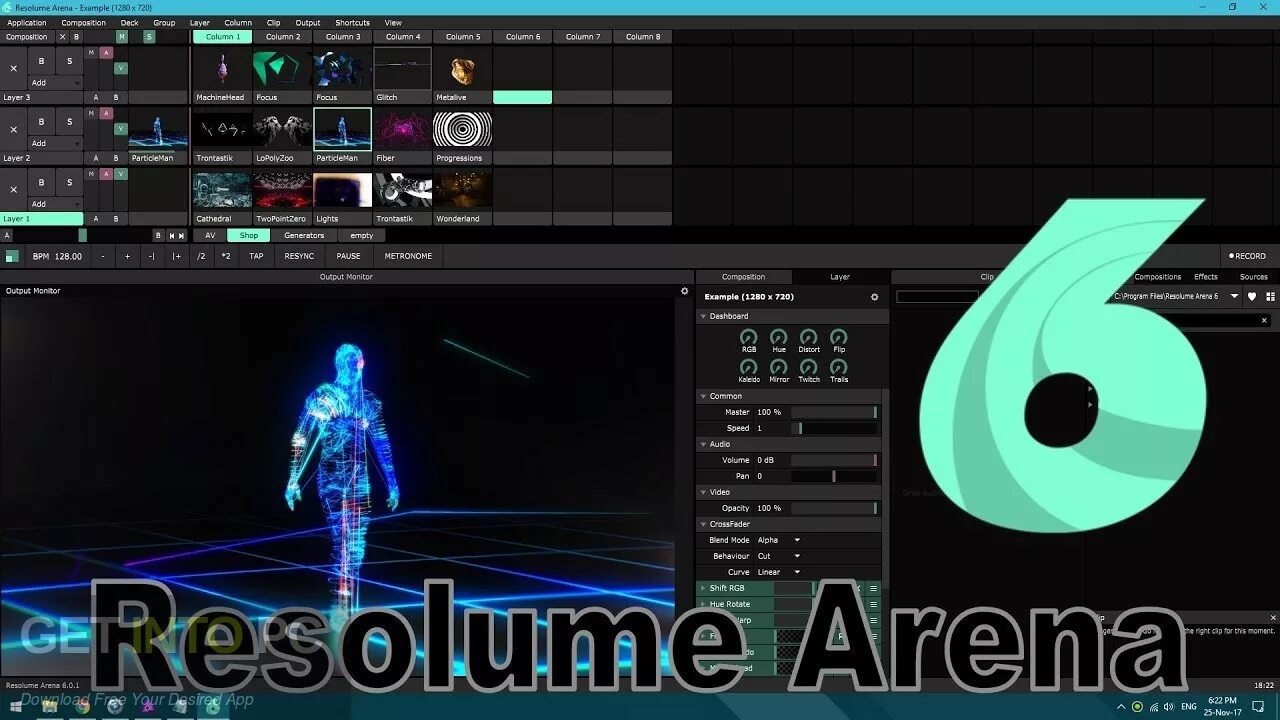The image size is (1280, 720).
Task: Click the Output Monitor settings gear
Action: click(685, 291)
